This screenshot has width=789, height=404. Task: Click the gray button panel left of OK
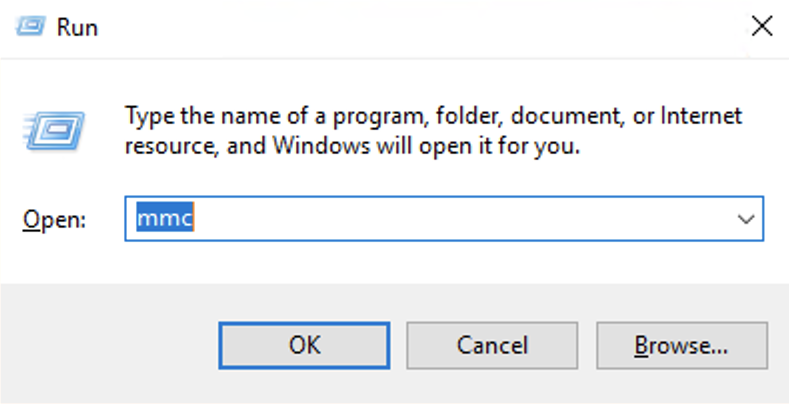click(108, 345)
